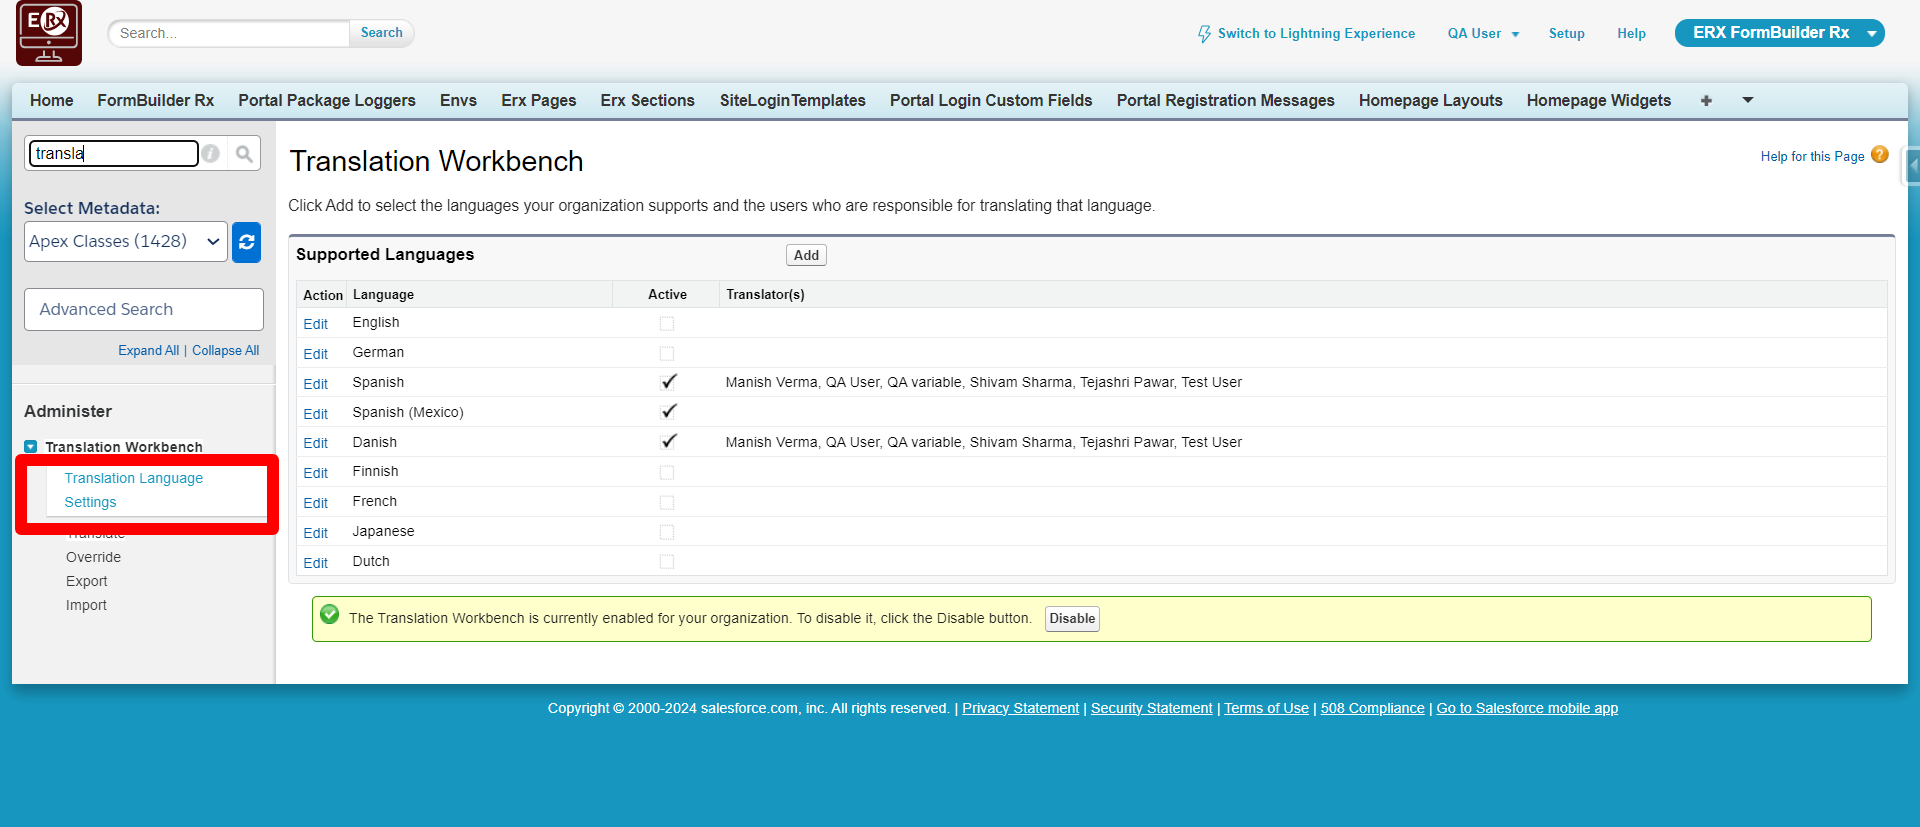
Task: Toggle the English active checkbox
Action: pyautogui.click(x=667, y=324)
